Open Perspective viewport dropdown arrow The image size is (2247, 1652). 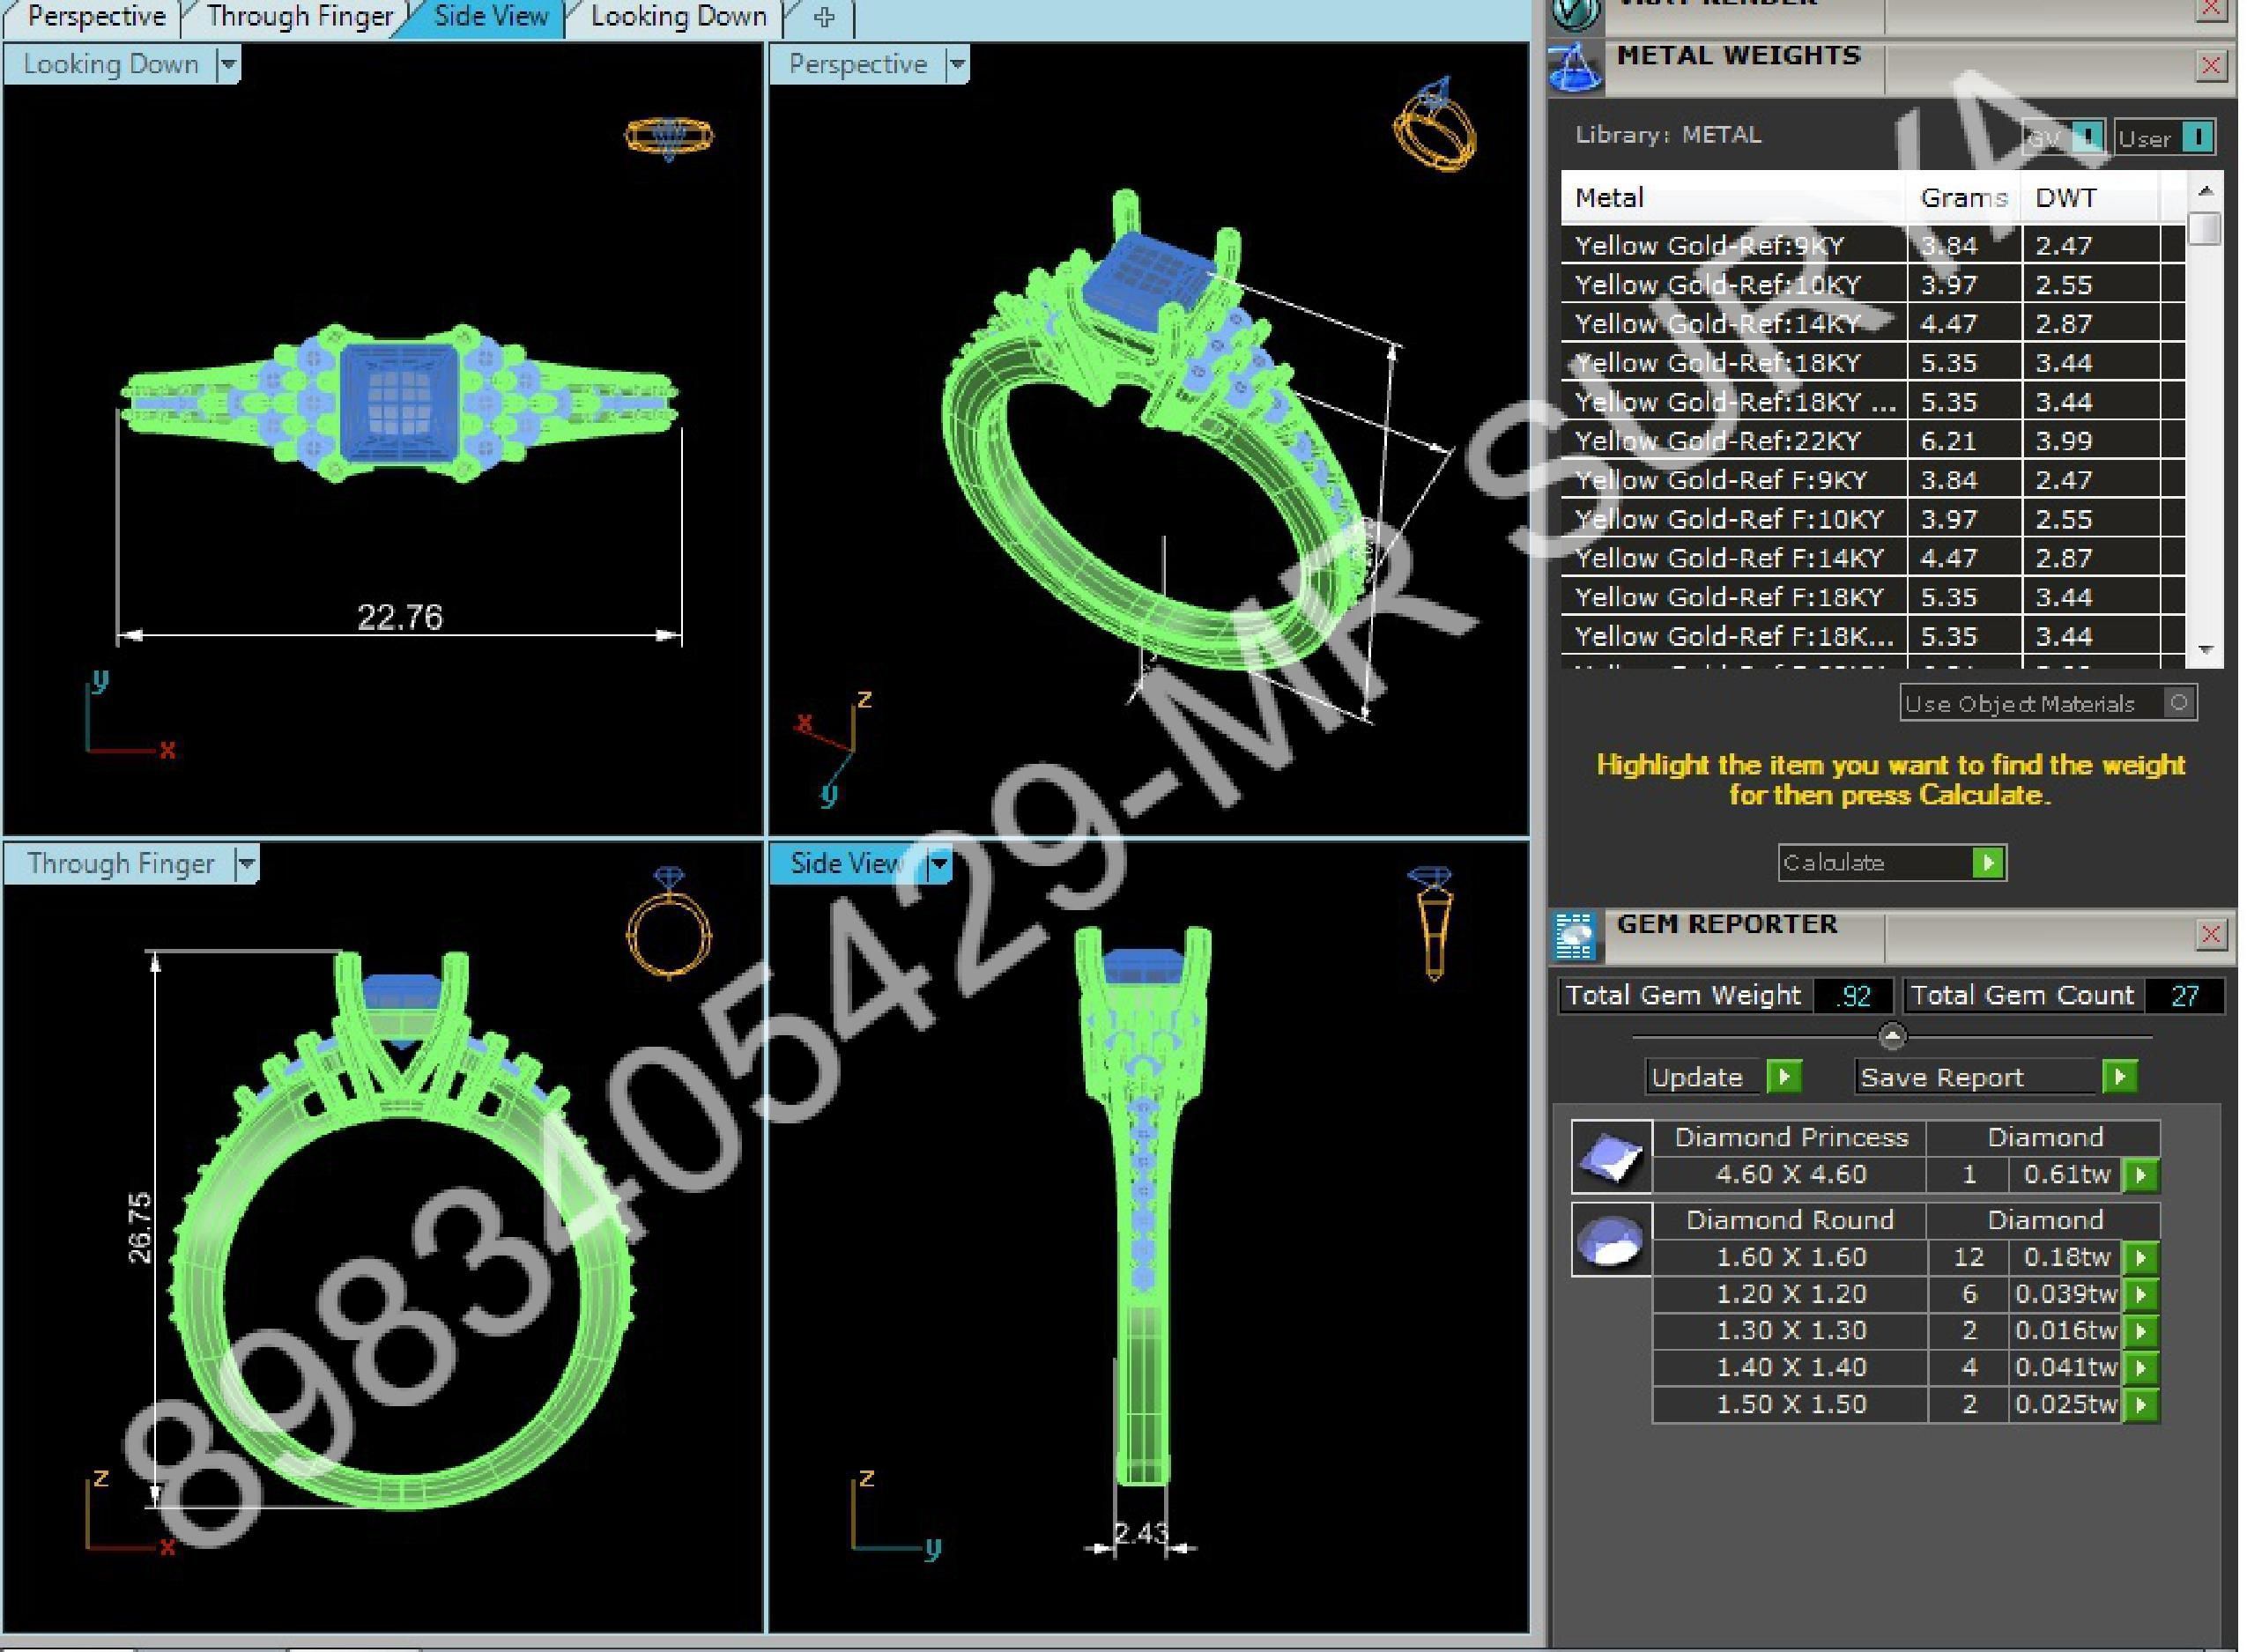[957, 65]
